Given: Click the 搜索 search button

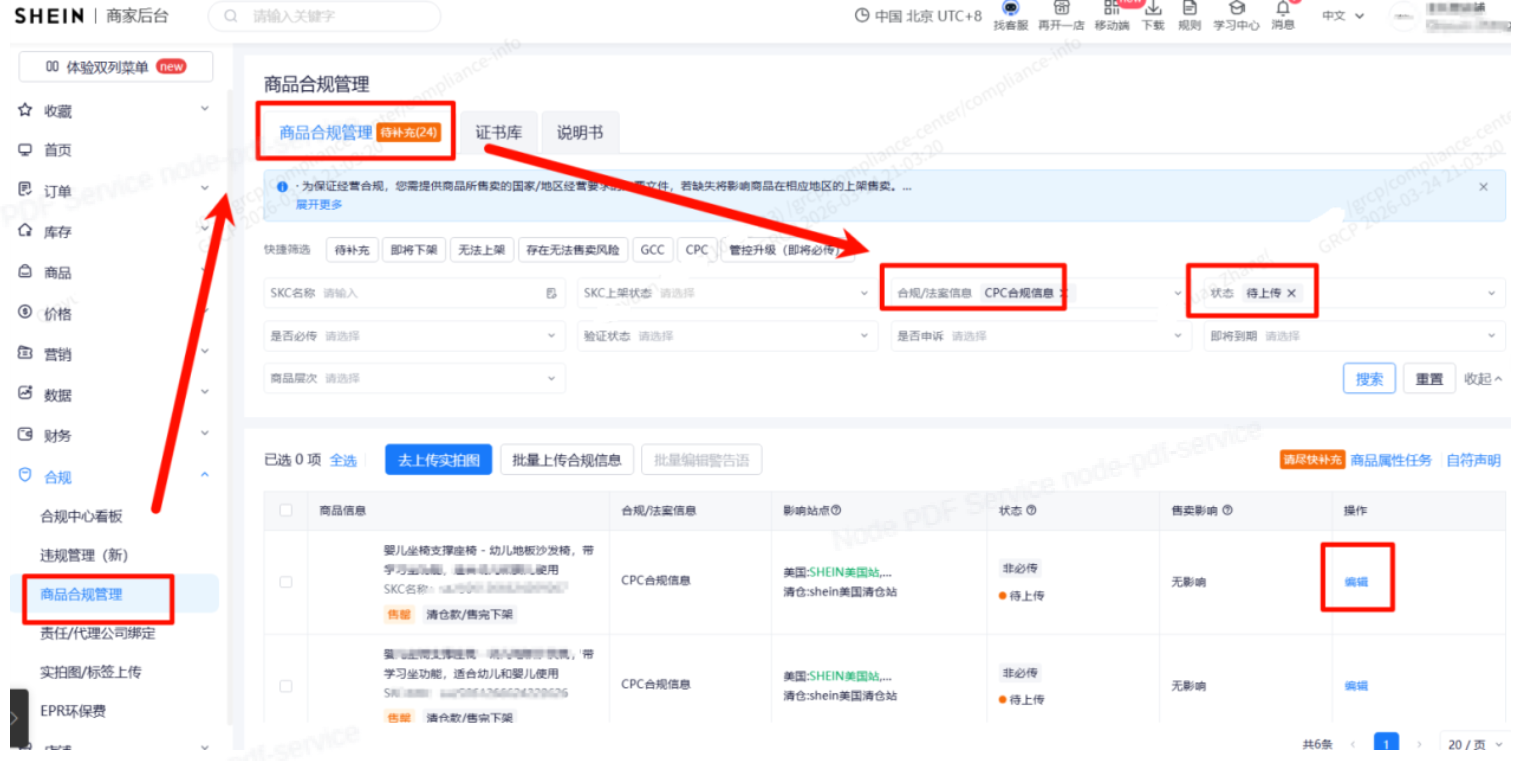Looking at the screenshot, I should (x=1369, y=379).
